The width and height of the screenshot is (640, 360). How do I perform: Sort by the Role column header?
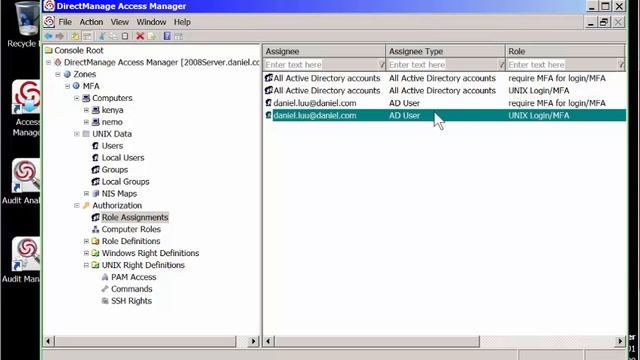coord(565,51)
